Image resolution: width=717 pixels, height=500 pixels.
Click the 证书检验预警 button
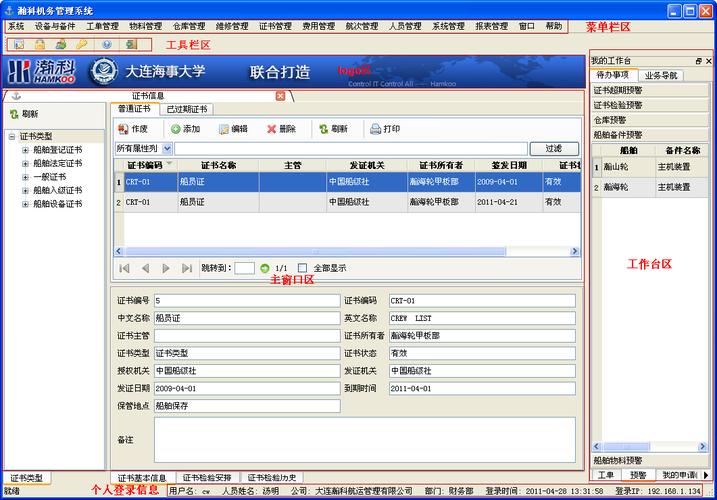[650, 105]
